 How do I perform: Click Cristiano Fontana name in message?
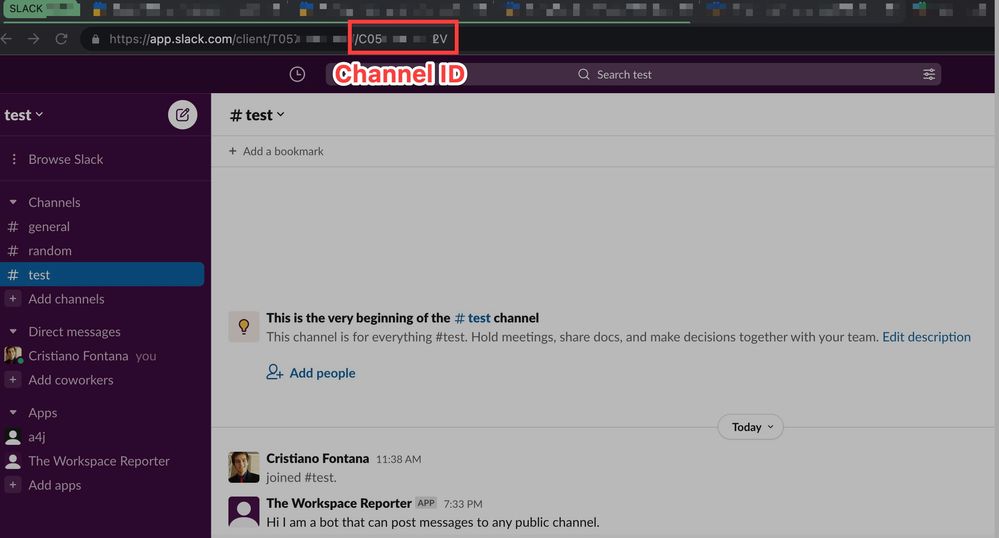(317, 458)
